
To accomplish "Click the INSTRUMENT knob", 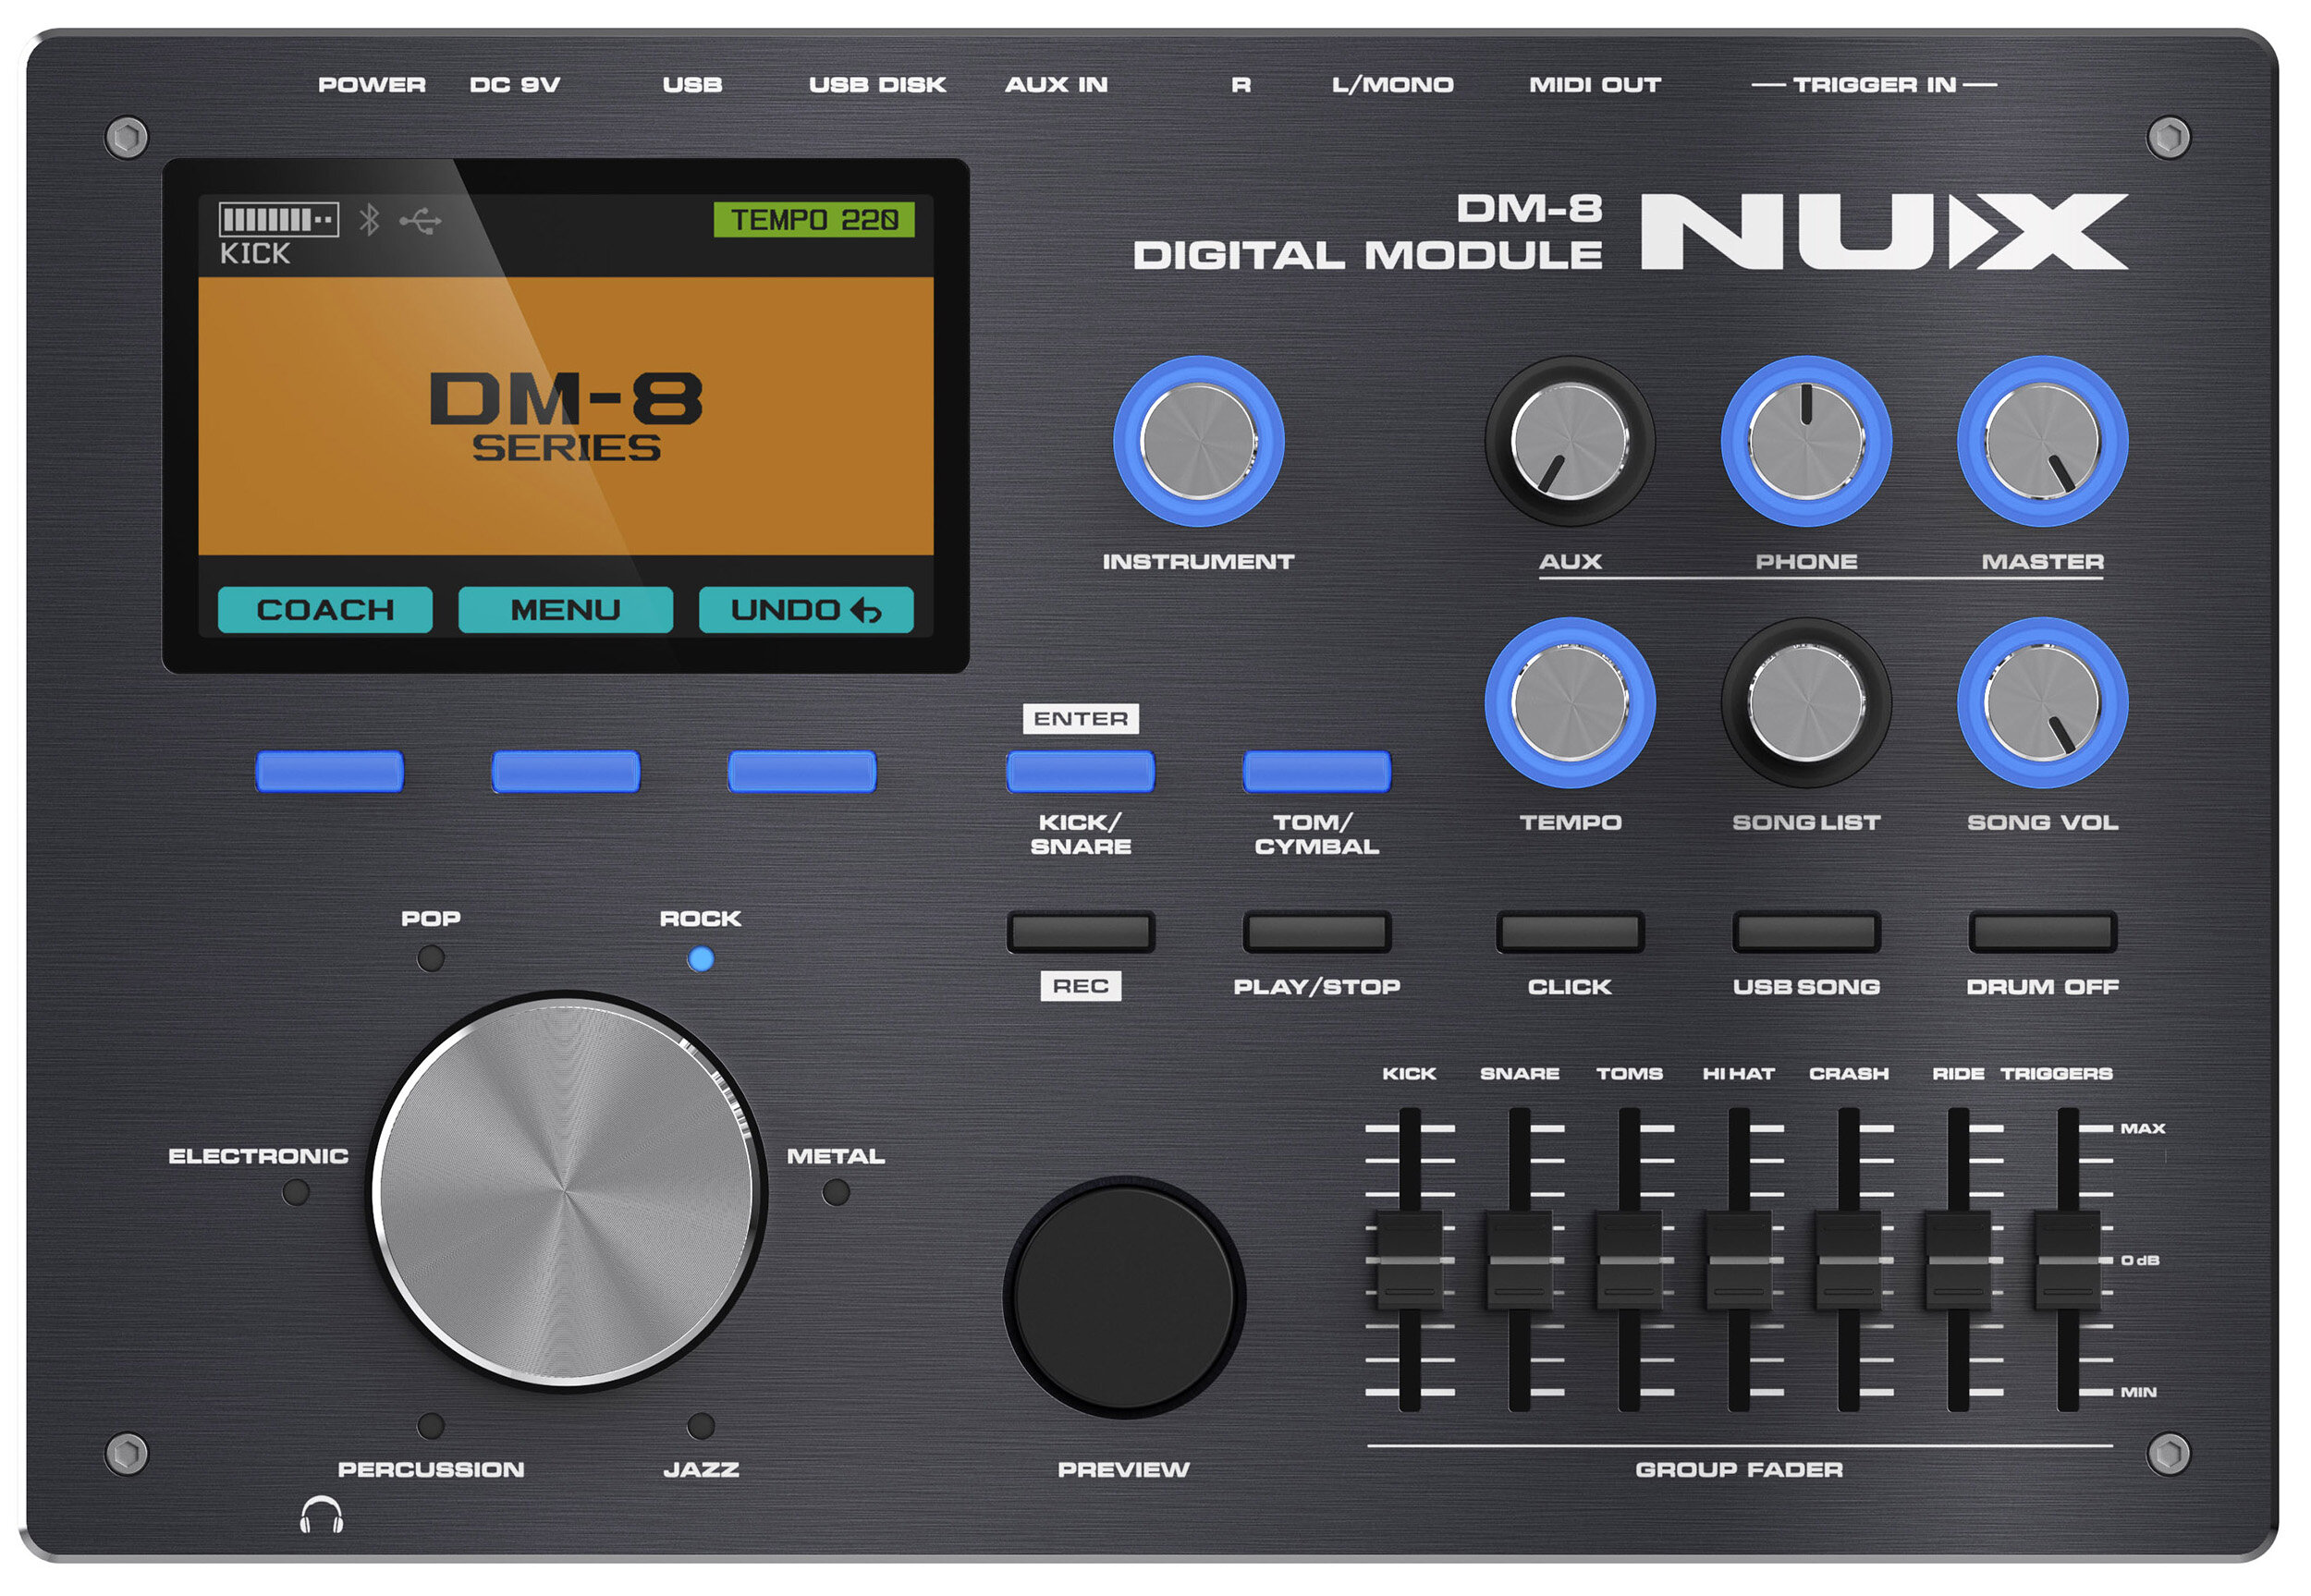I will pyautogui.click(x=1198, y=441).
